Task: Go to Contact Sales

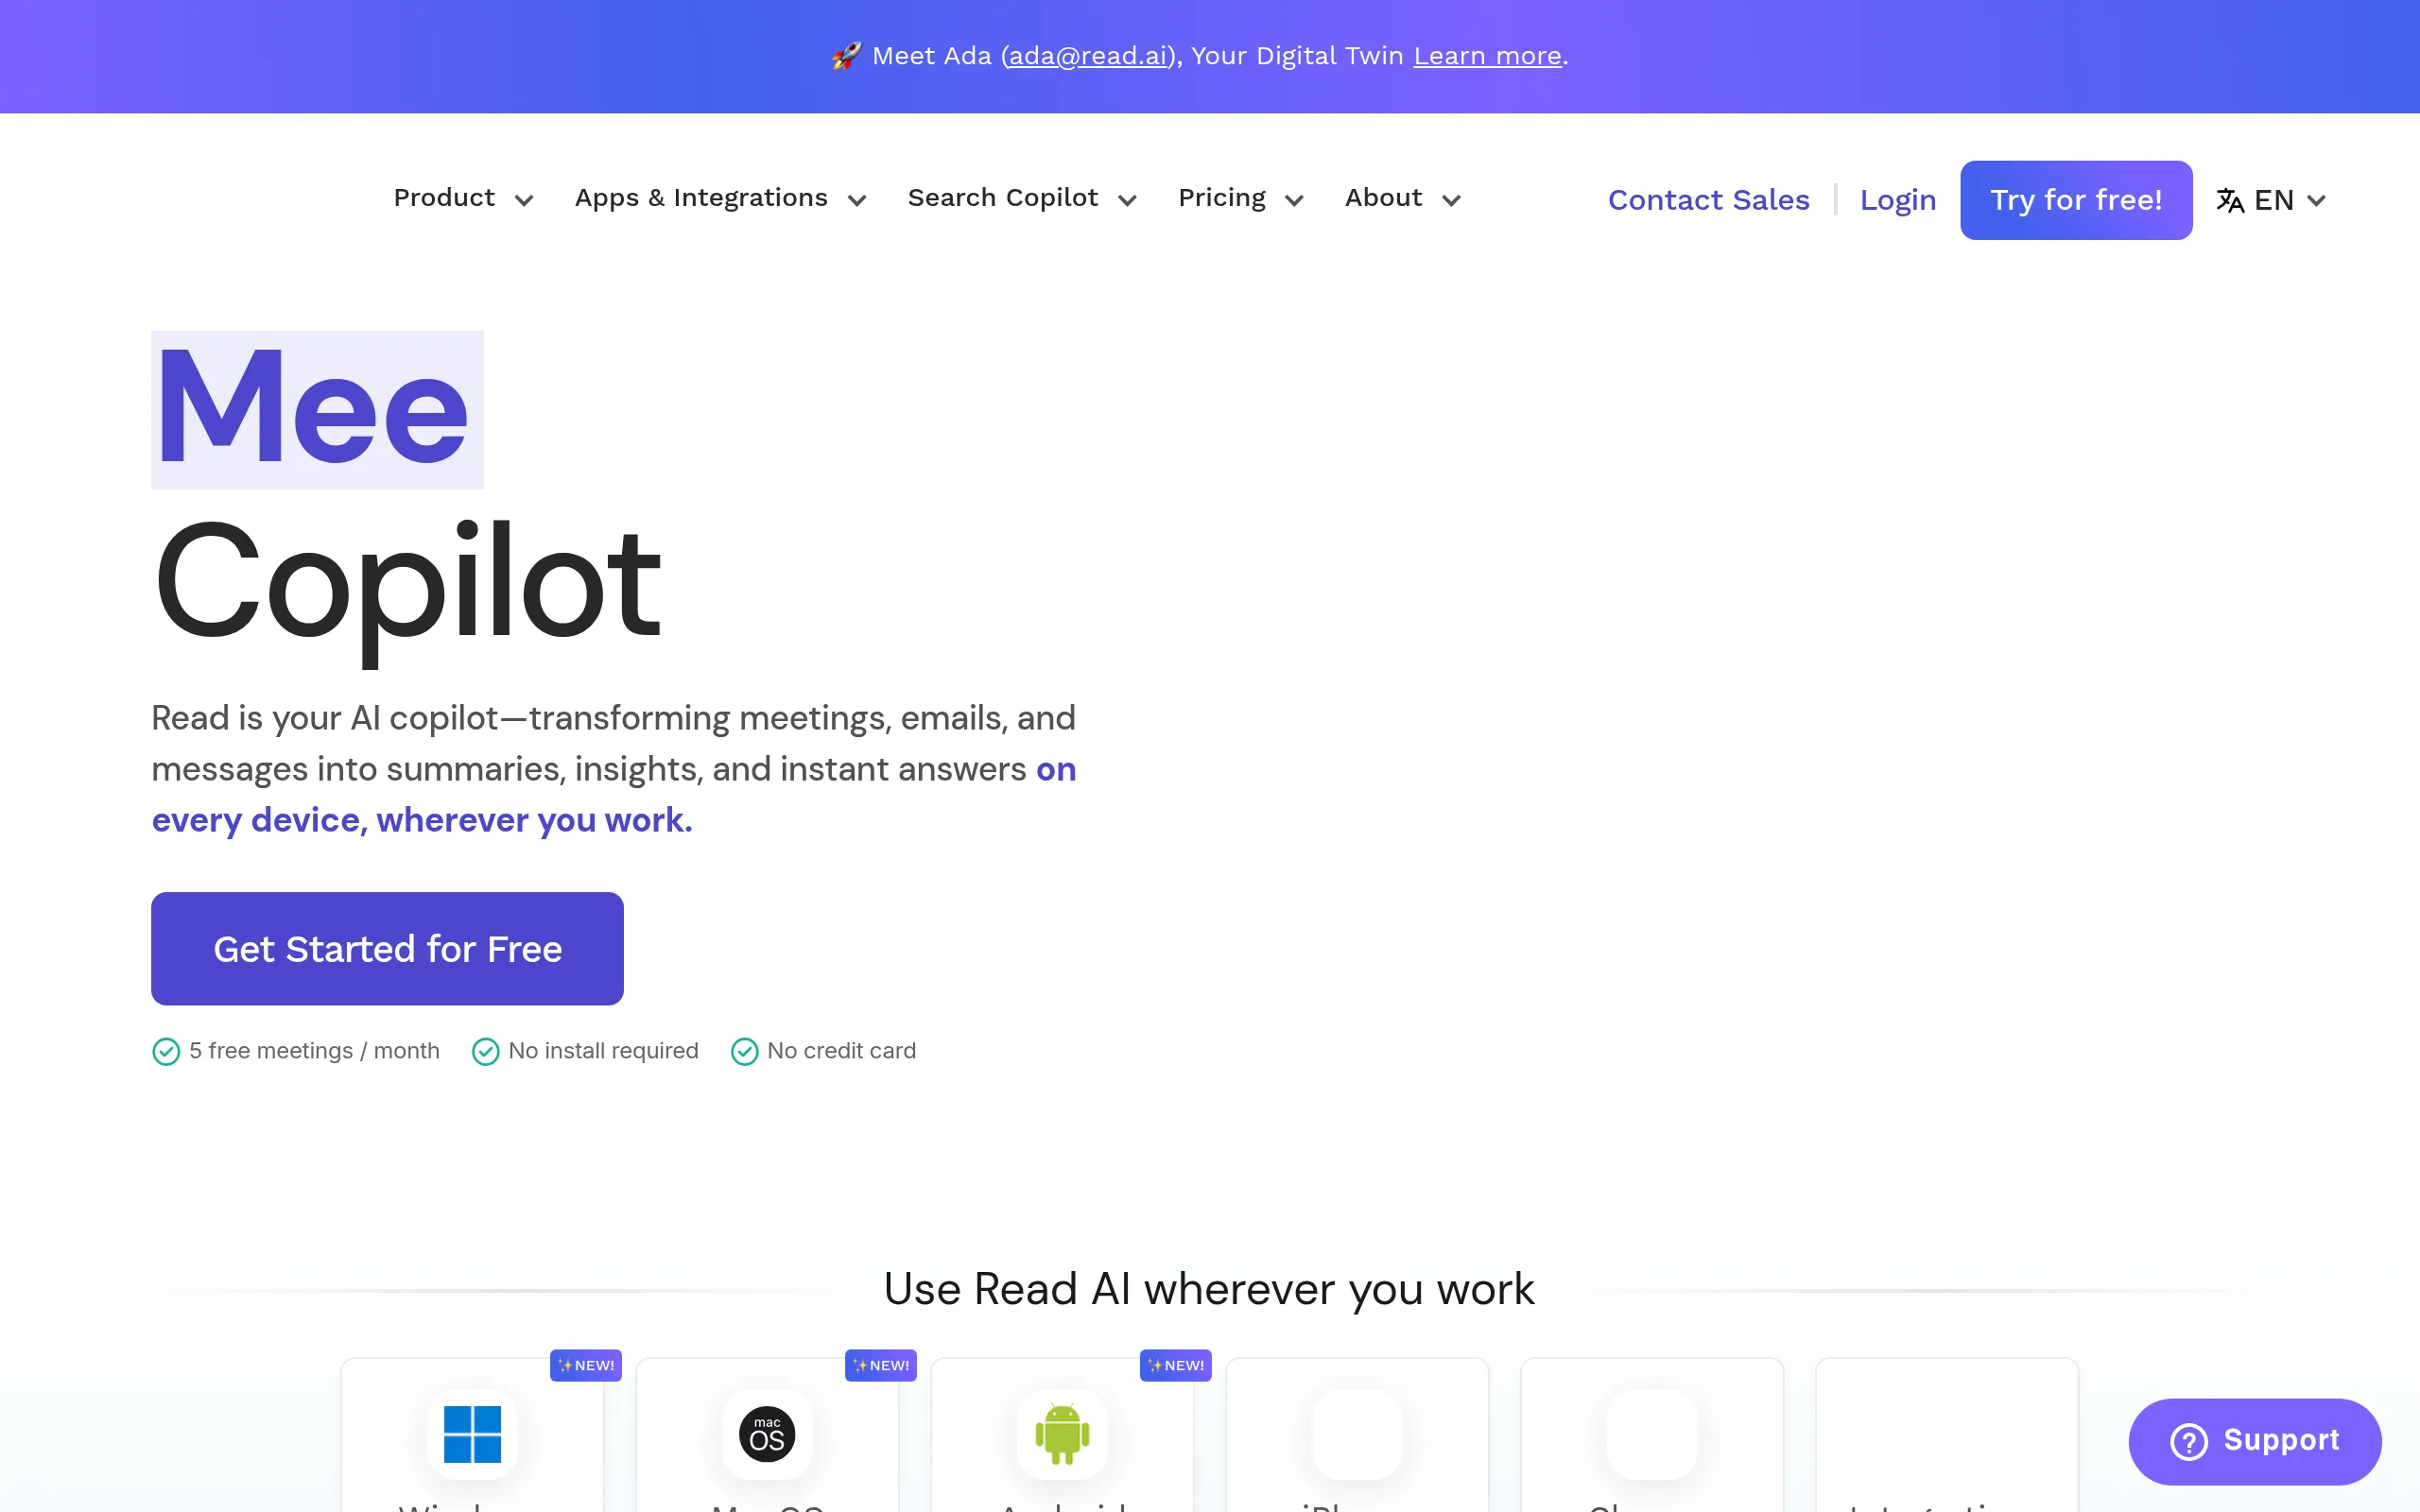Action: pyautogui.click(x=1708, y=200)
